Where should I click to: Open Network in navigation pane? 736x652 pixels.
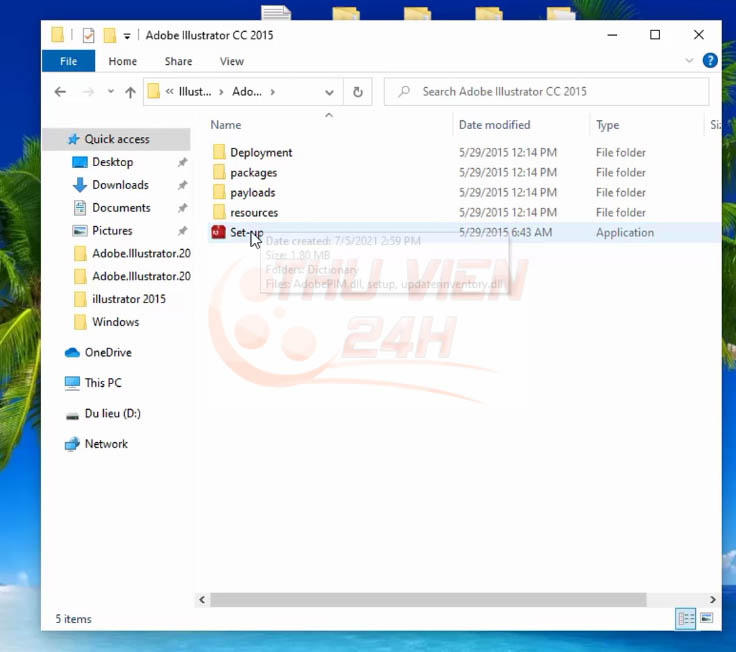coord(106,444)
